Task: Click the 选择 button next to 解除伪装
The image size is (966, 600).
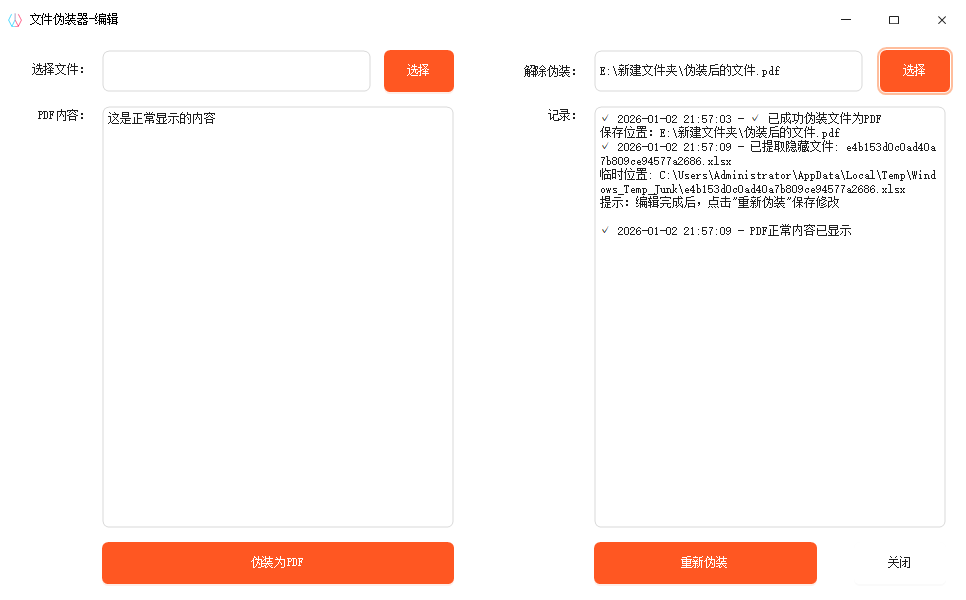Action: (914, 71)
